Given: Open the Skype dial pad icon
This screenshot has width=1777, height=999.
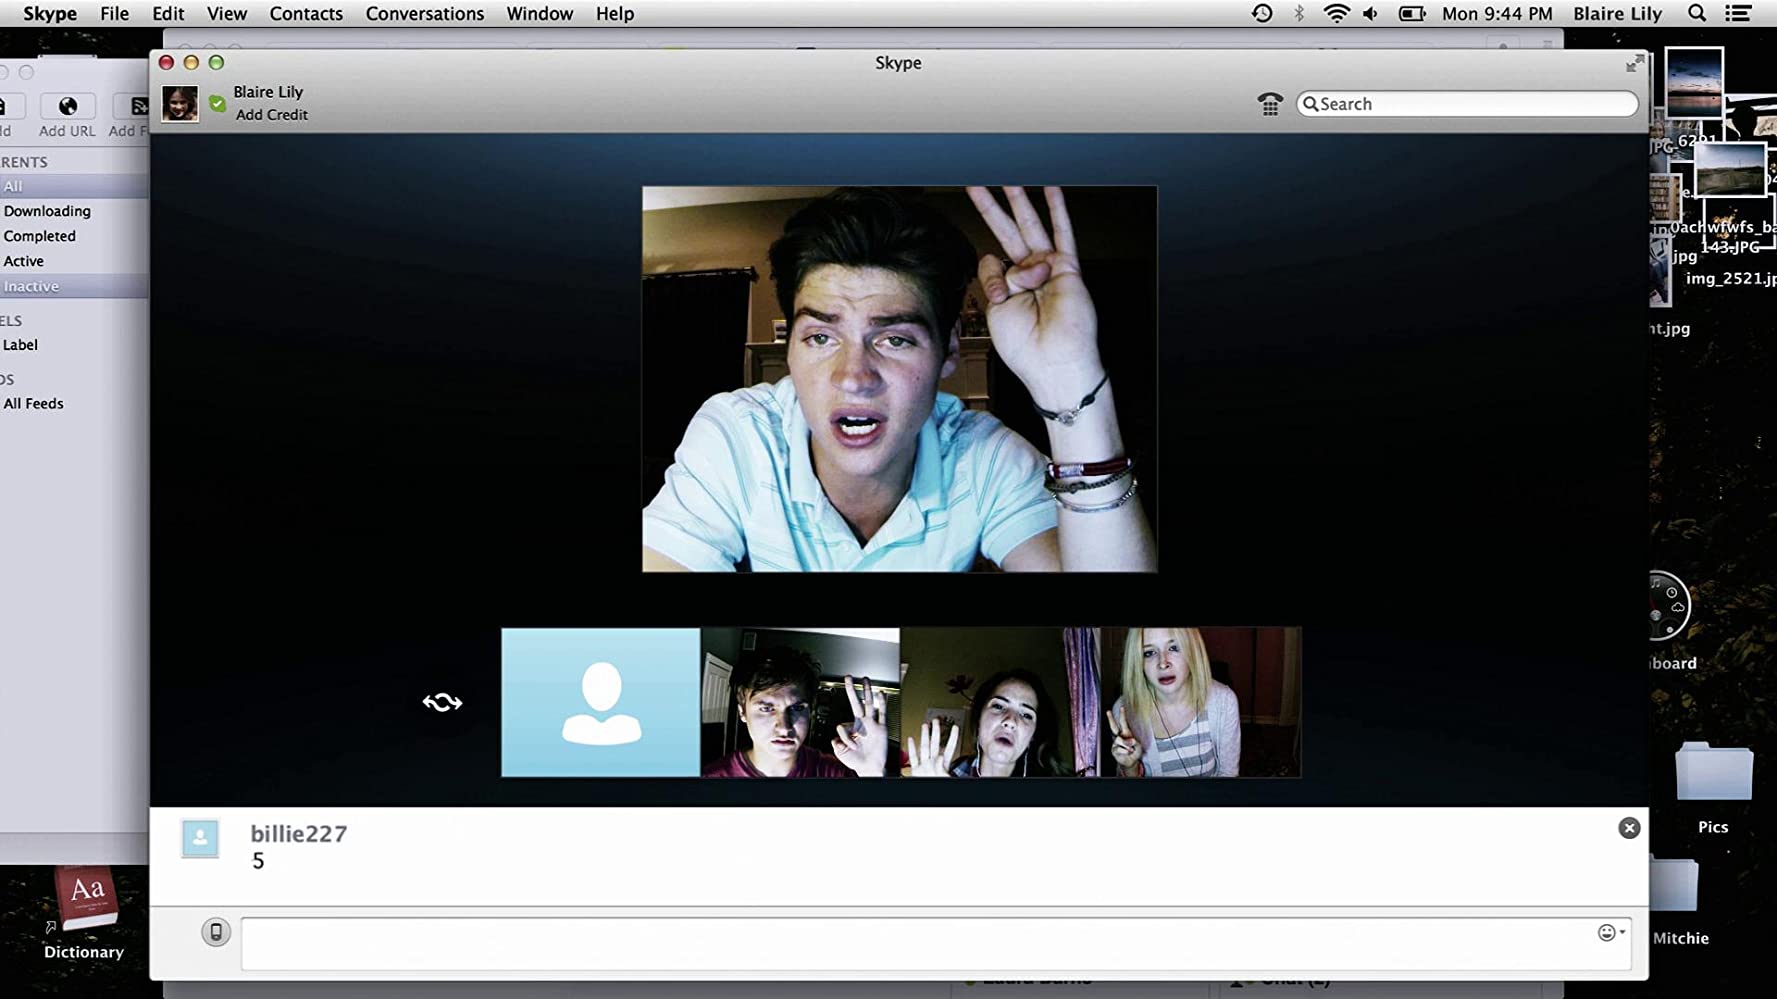Looking at the screenshot, I should tap(1269, 104).
